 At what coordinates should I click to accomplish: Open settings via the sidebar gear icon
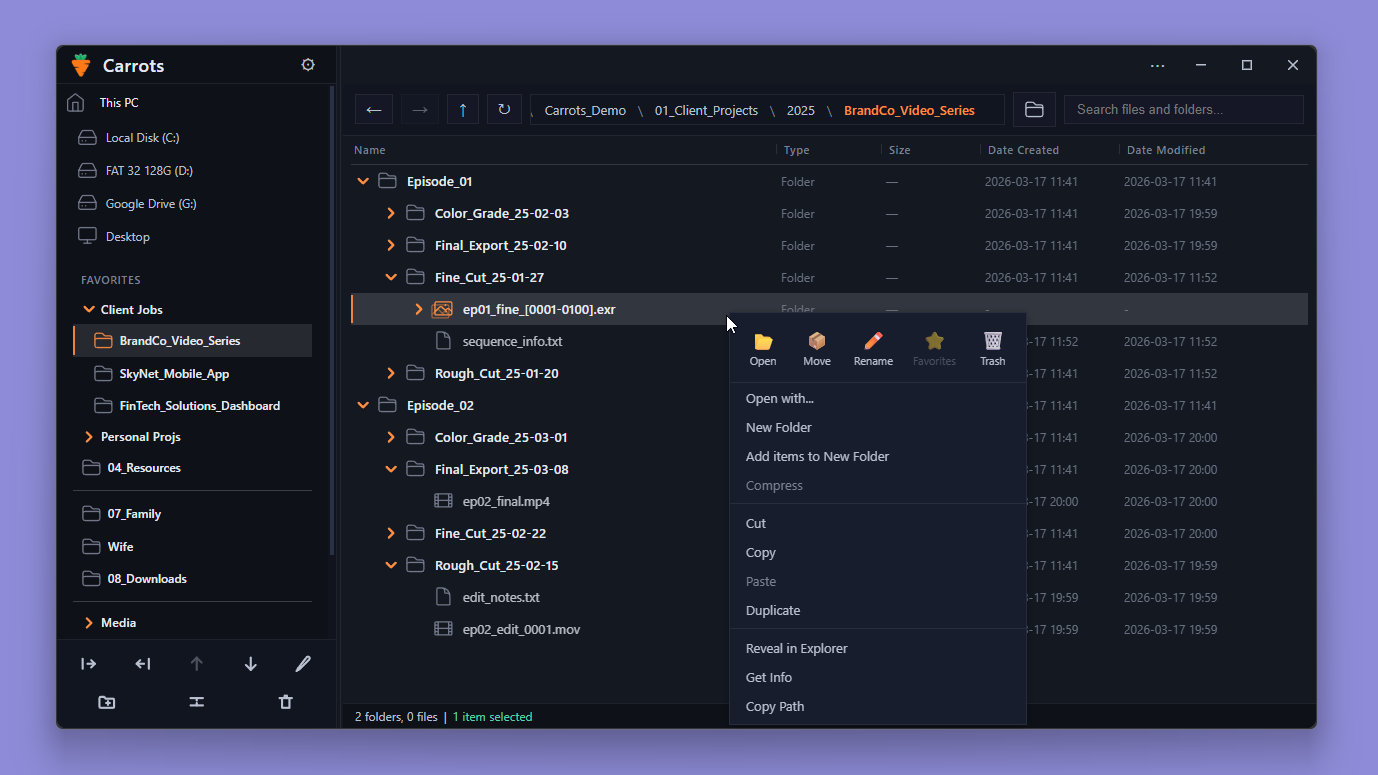coord(308,65)
